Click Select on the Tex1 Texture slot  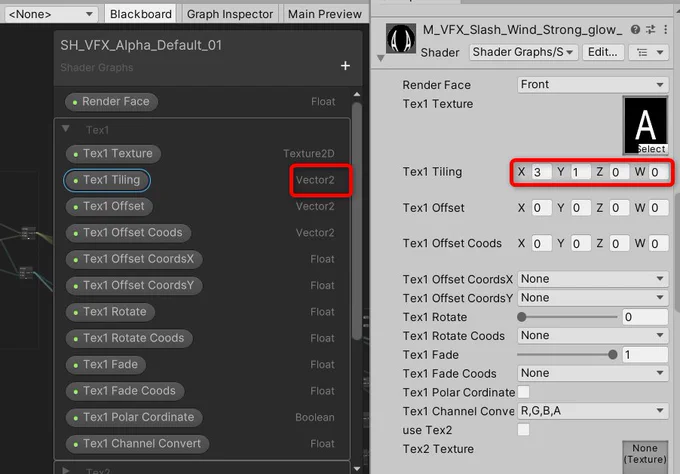pos(651,149)
